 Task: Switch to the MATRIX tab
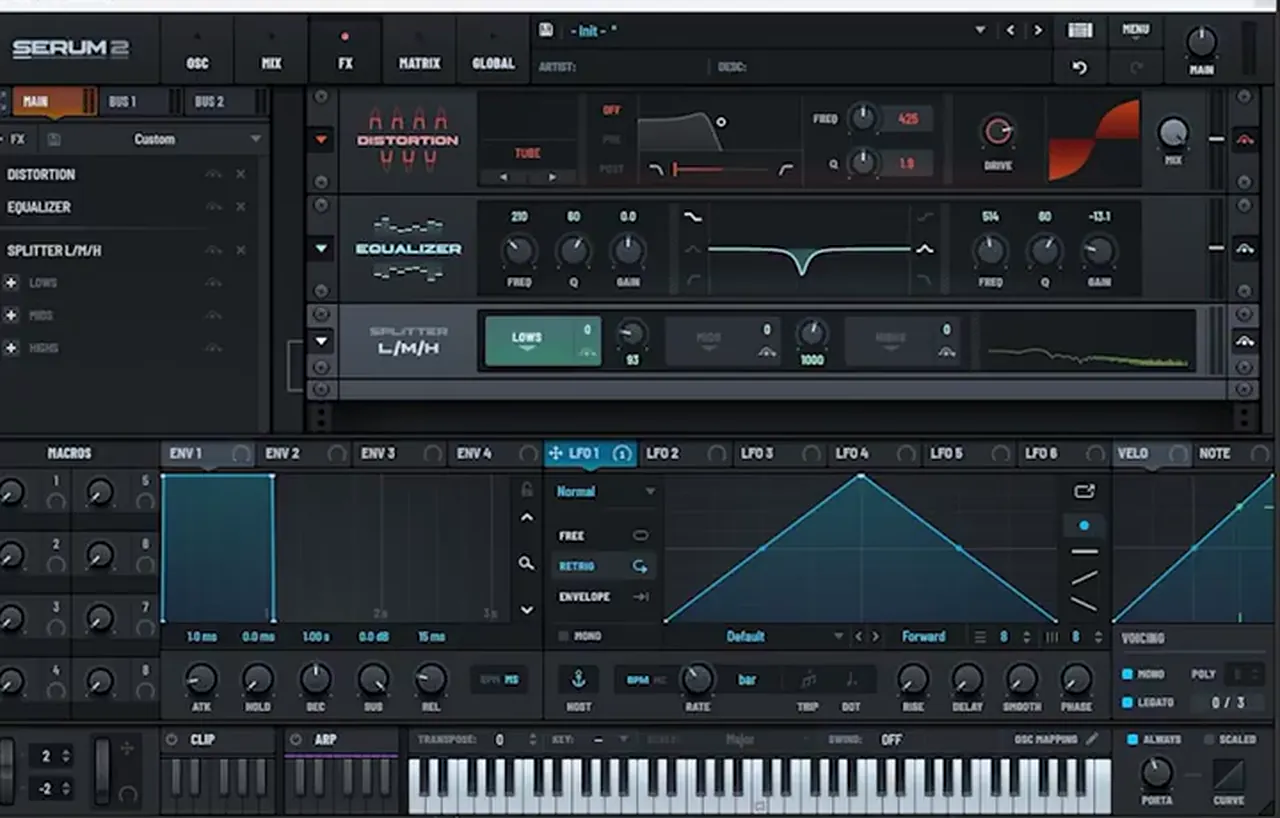coord(419,50)
